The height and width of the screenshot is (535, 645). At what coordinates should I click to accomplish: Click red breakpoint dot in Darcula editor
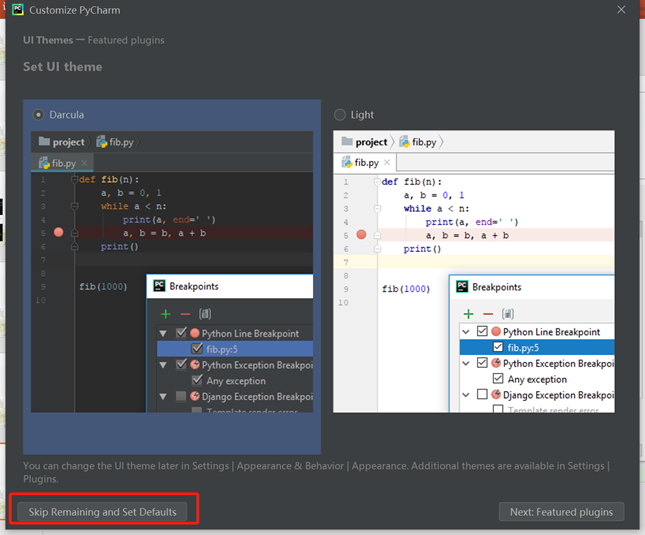point(58,232)
